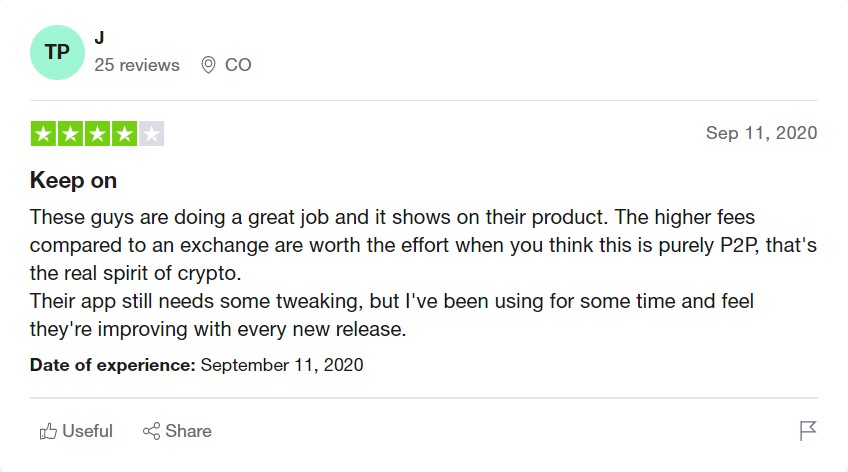Click the fourth green star
This screenshot has height=472, width=848.
(124, 134)
